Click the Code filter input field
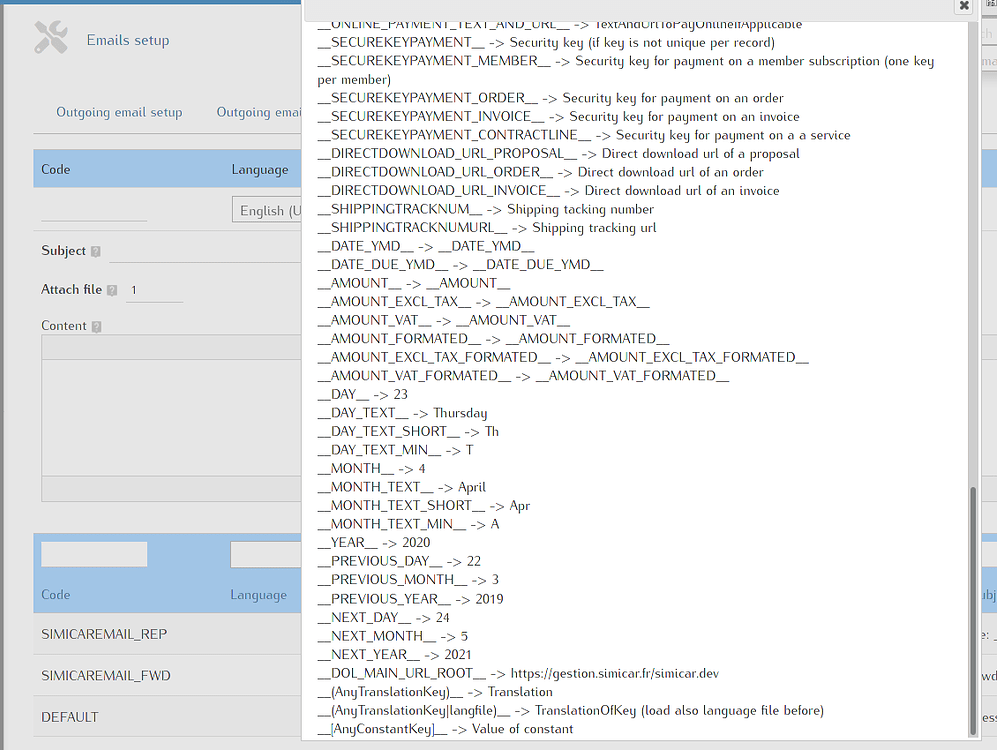Image resolution: width=997 pixels, height=750 pixels. click(x=92, y=553)
